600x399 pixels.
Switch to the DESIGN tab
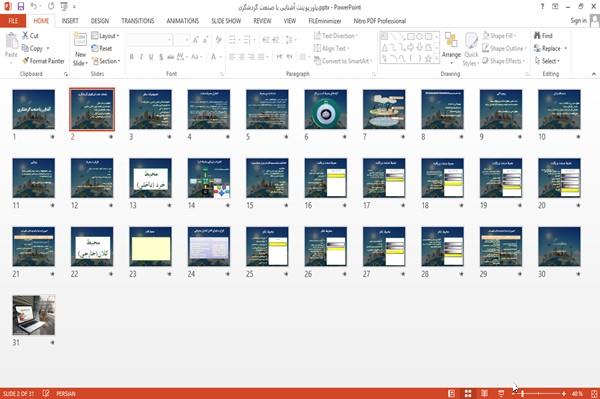coord(100,21)
